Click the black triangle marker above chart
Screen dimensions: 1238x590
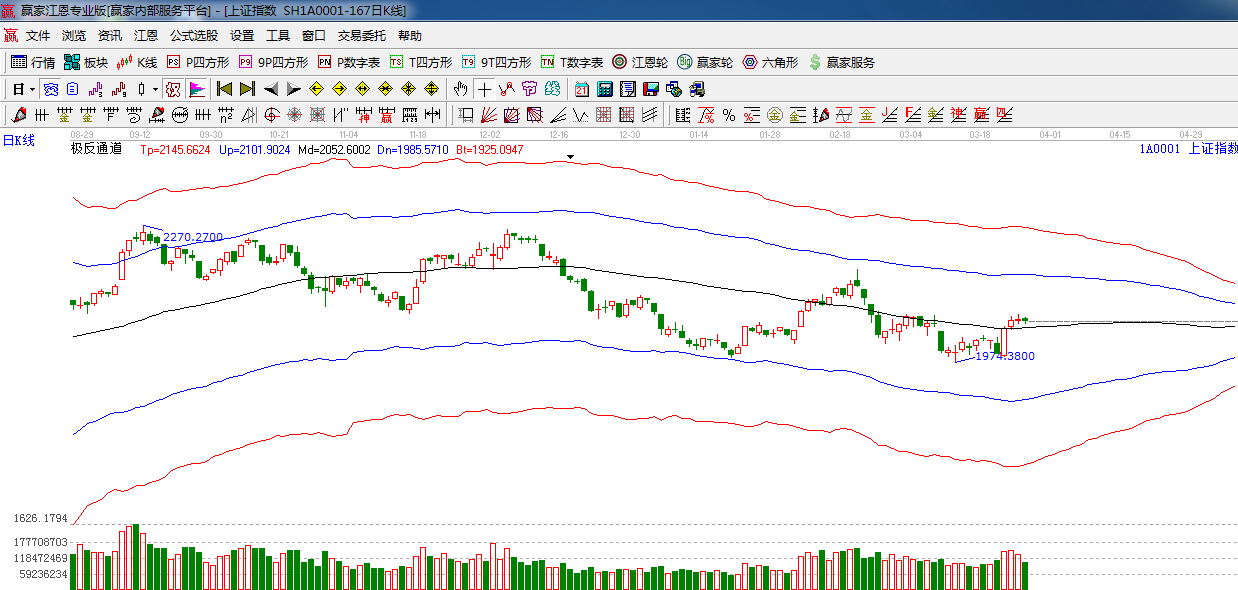click(570, 157)
